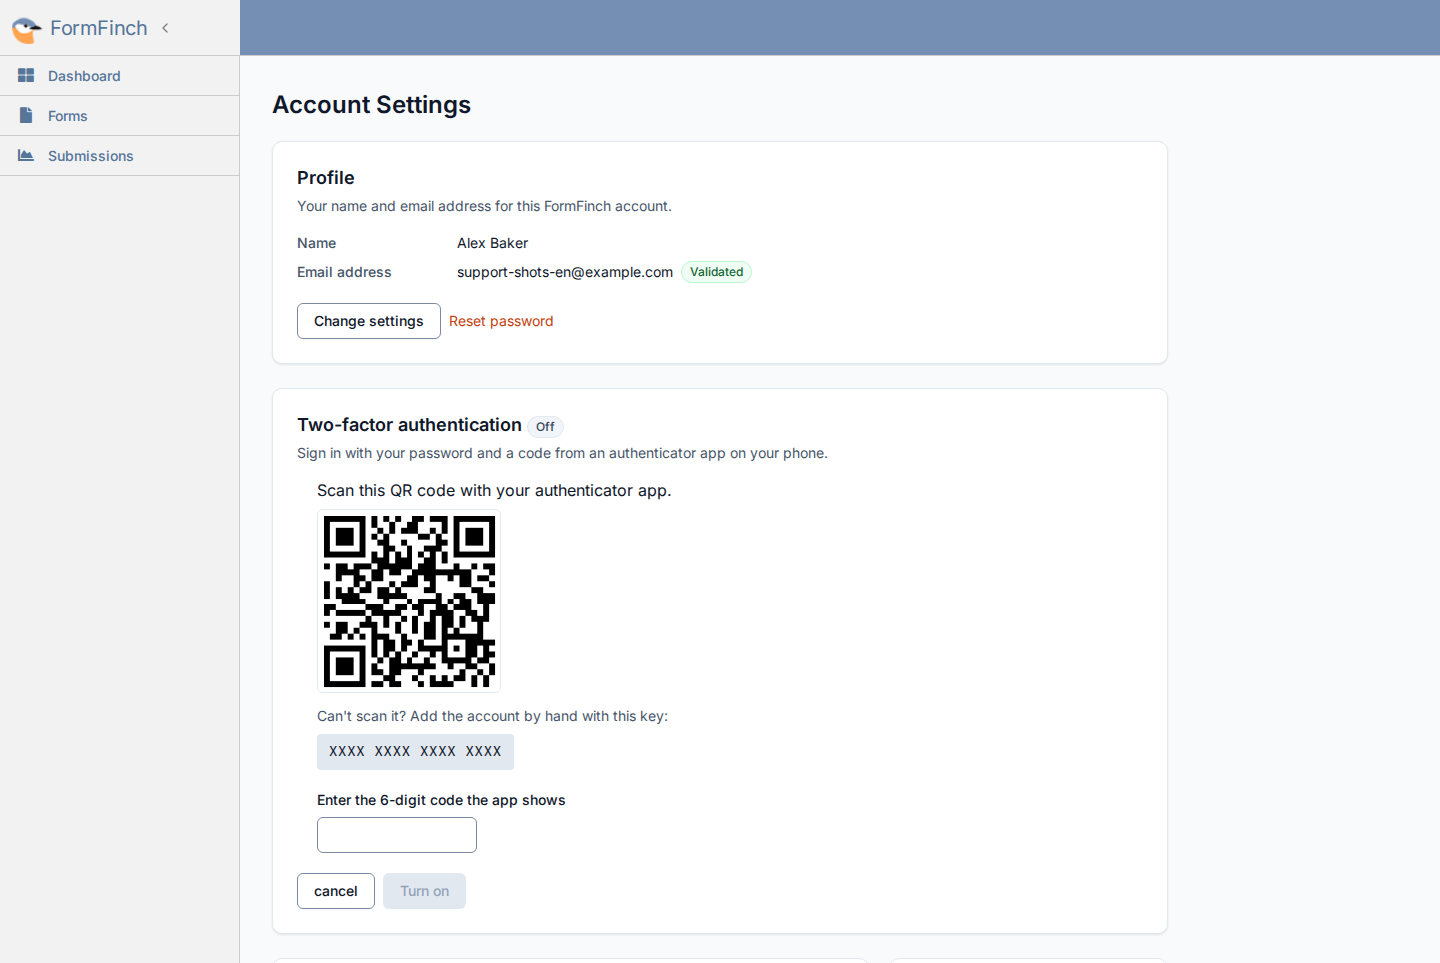The height and width of the screenshot is (963, 1440).
Task: Click the Profile section heading
Action: tap(325, 178)
